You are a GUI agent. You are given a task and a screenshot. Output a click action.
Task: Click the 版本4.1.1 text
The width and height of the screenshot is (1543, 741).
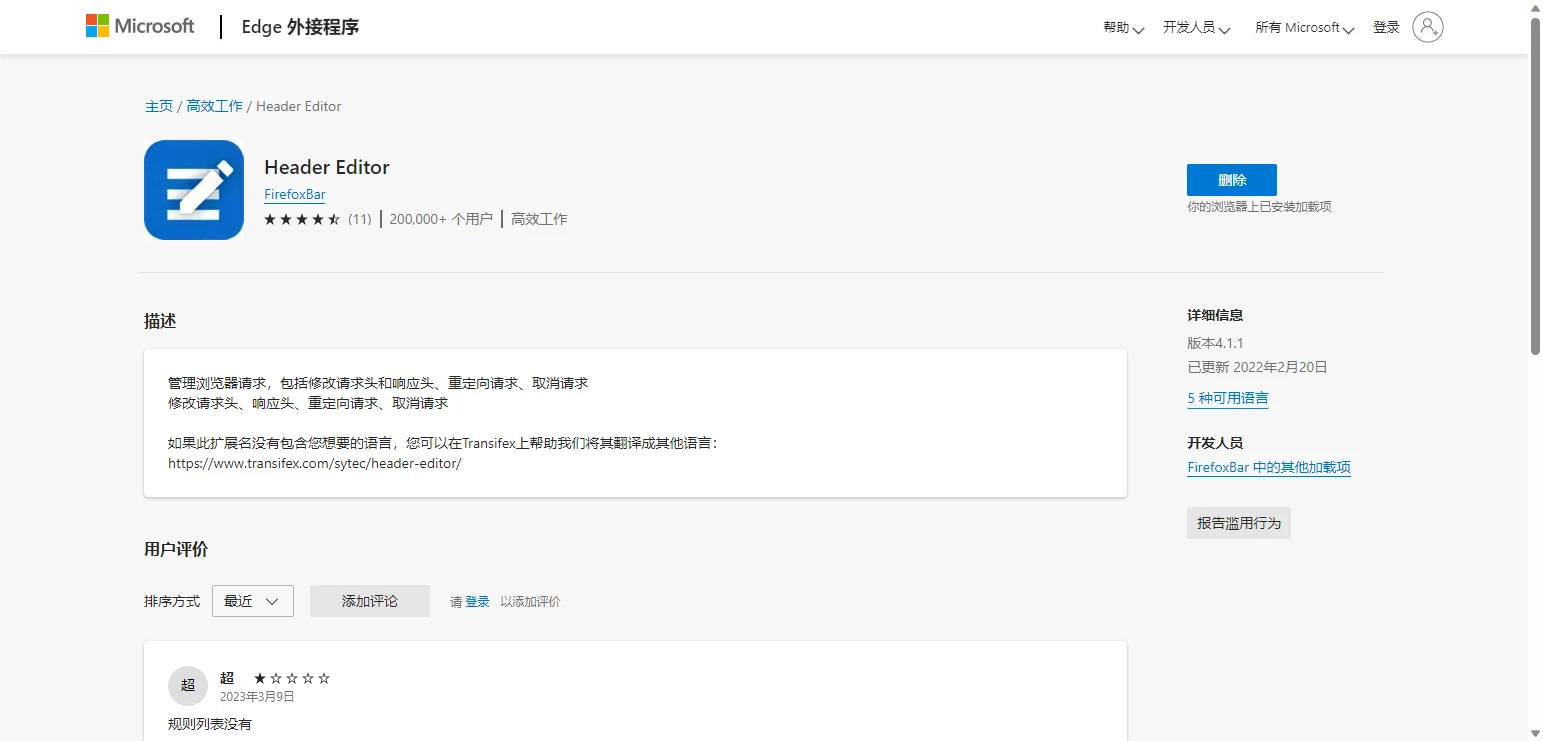pos(1215,343)
